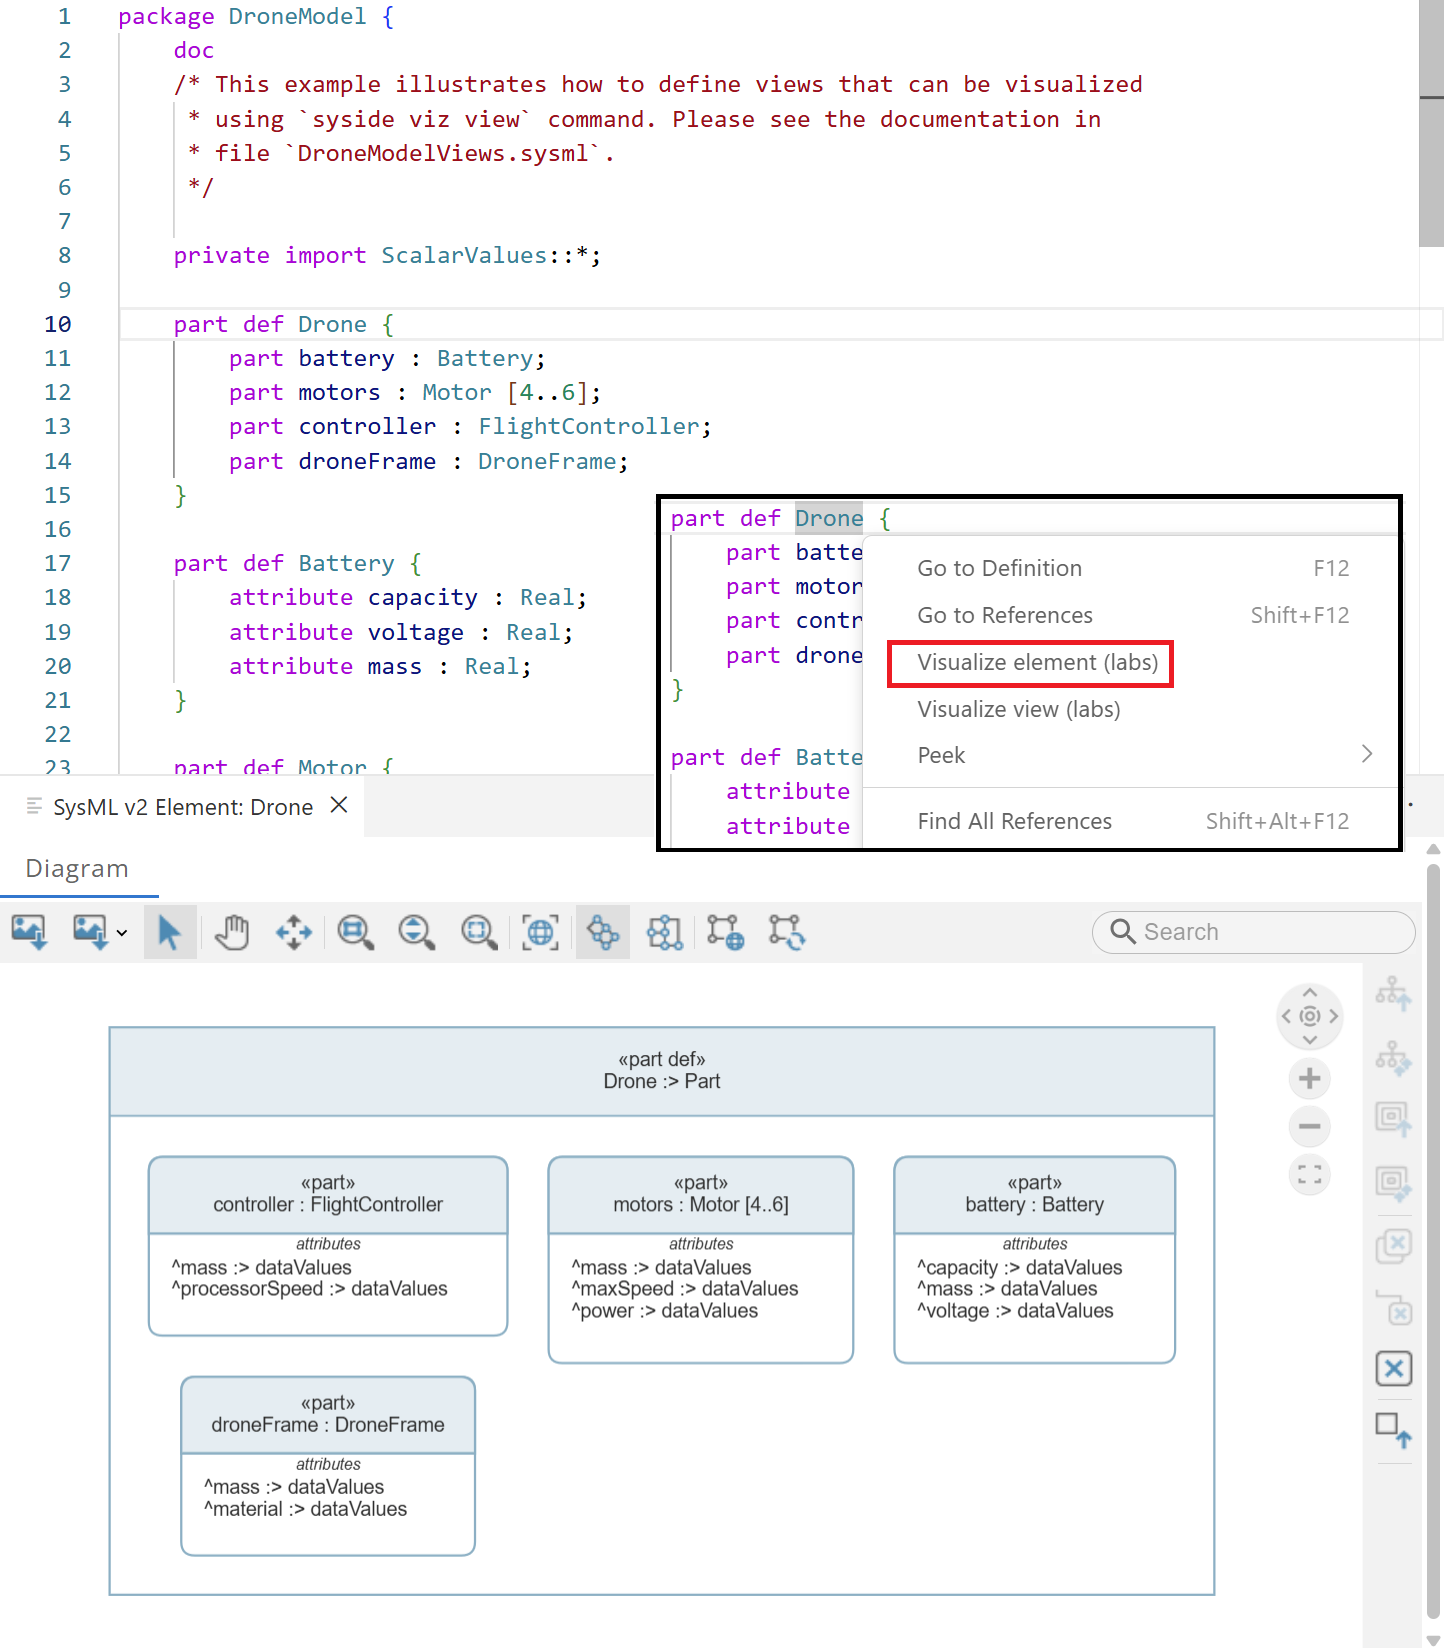
Task: Click the marquee zoom magnifier icon
Action: click(x=479, y=932)
